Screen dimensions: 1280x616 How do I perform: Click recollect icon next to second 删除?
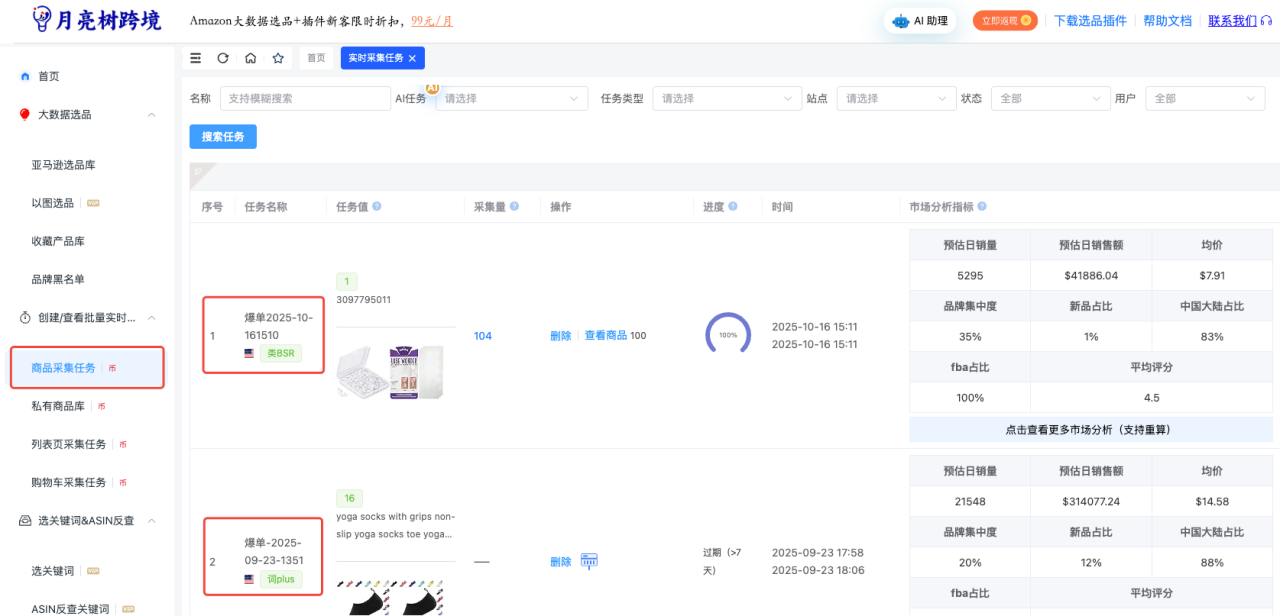(589, 561)
